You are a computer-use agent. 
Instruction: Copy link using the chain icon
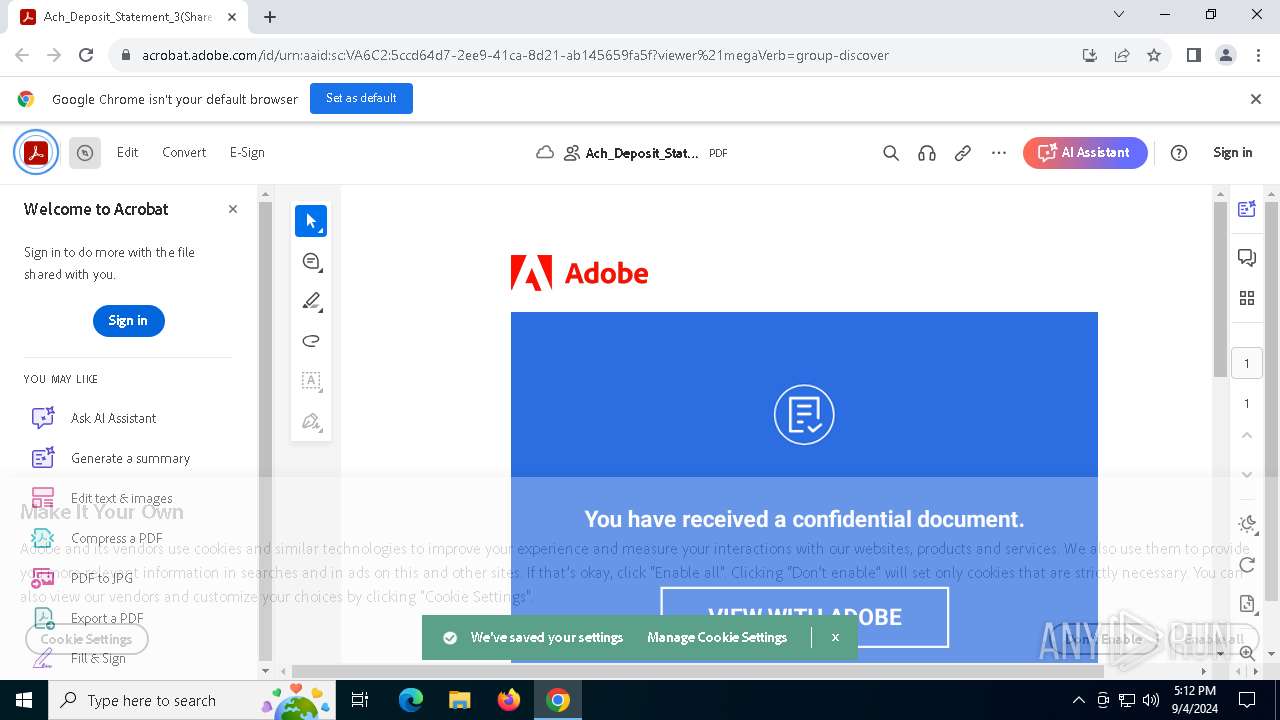[x=963, y=153]
